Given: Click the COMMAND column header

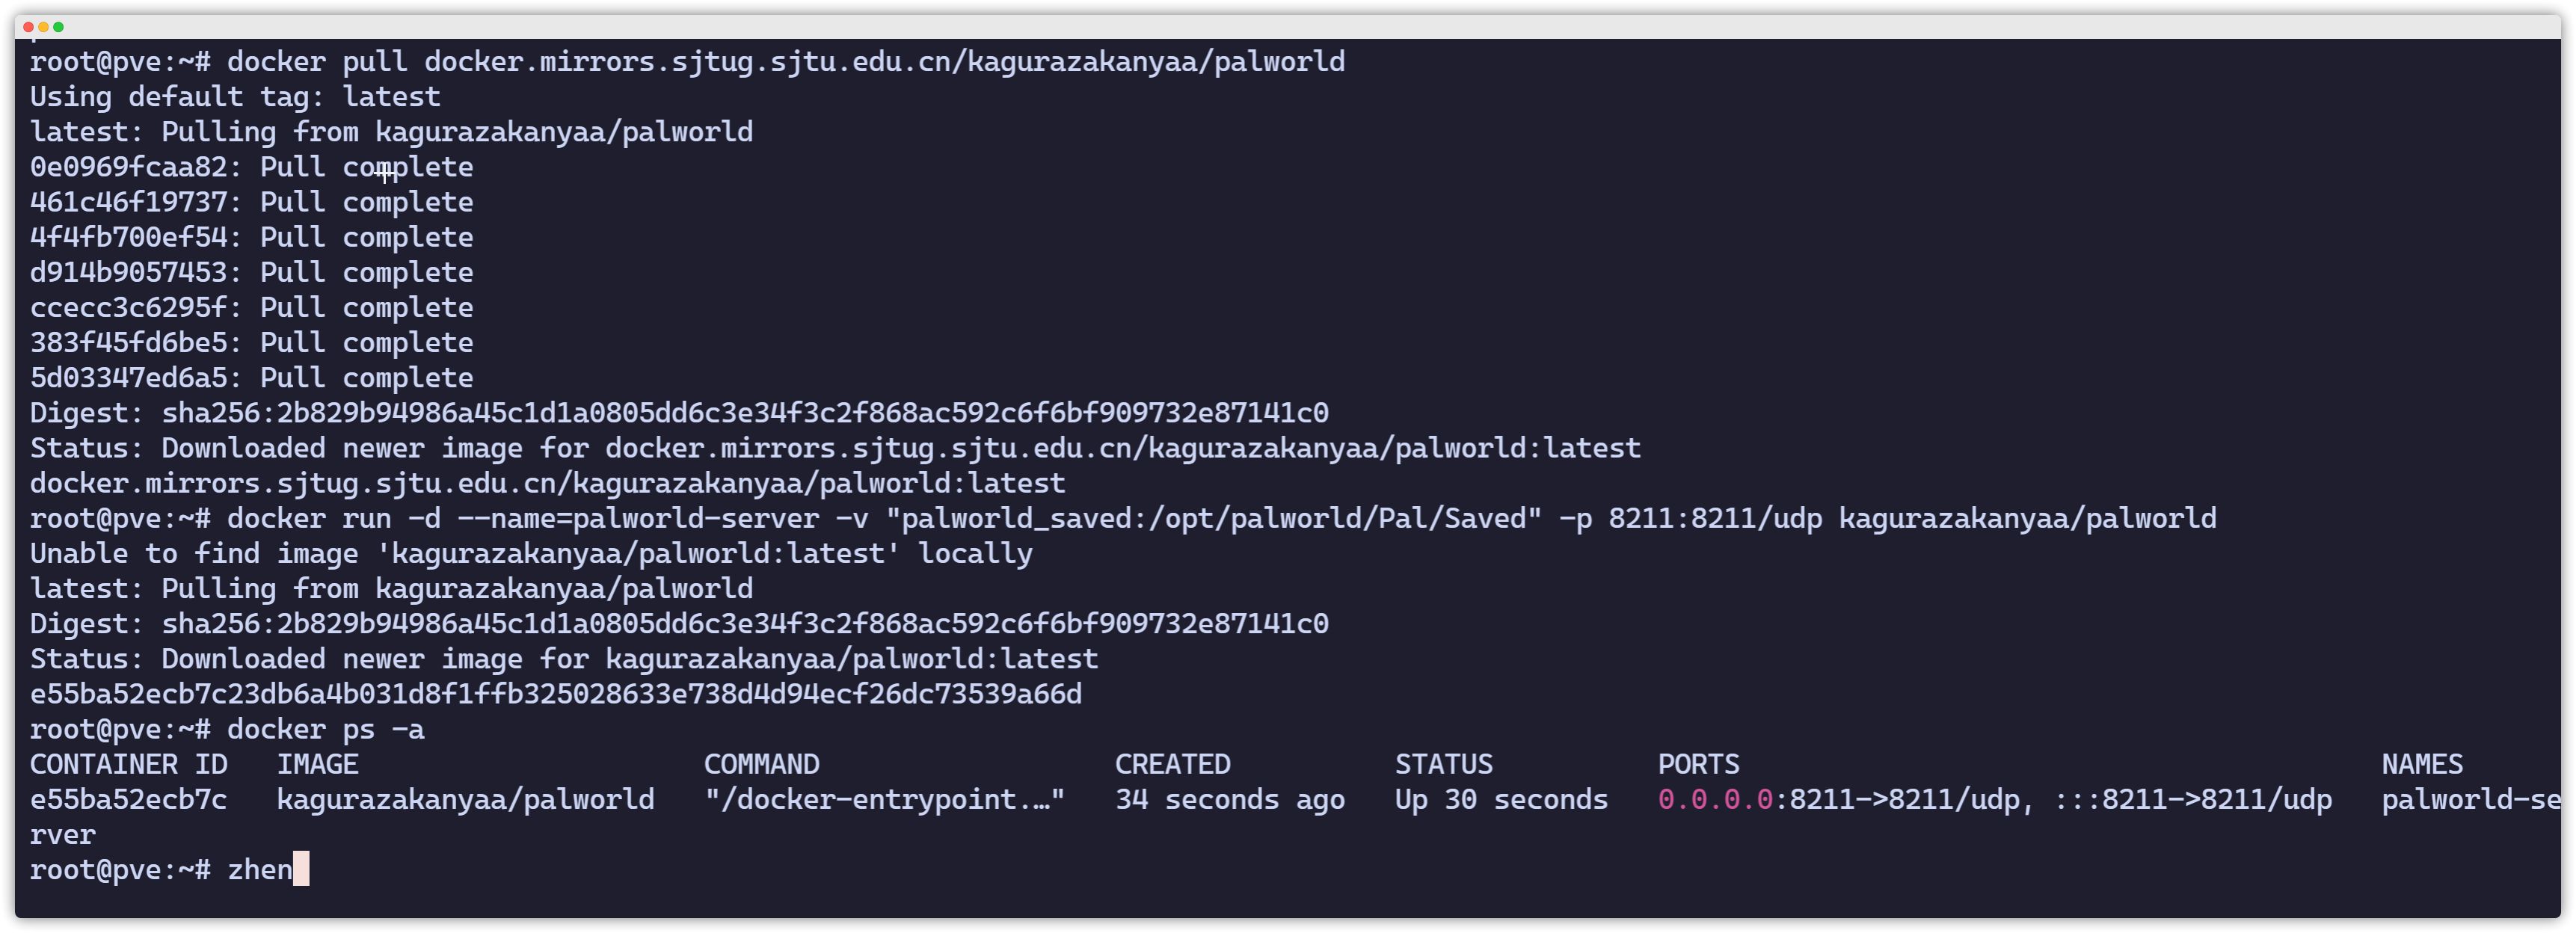Looking at the screenshot, I should [x=761, y=764].
